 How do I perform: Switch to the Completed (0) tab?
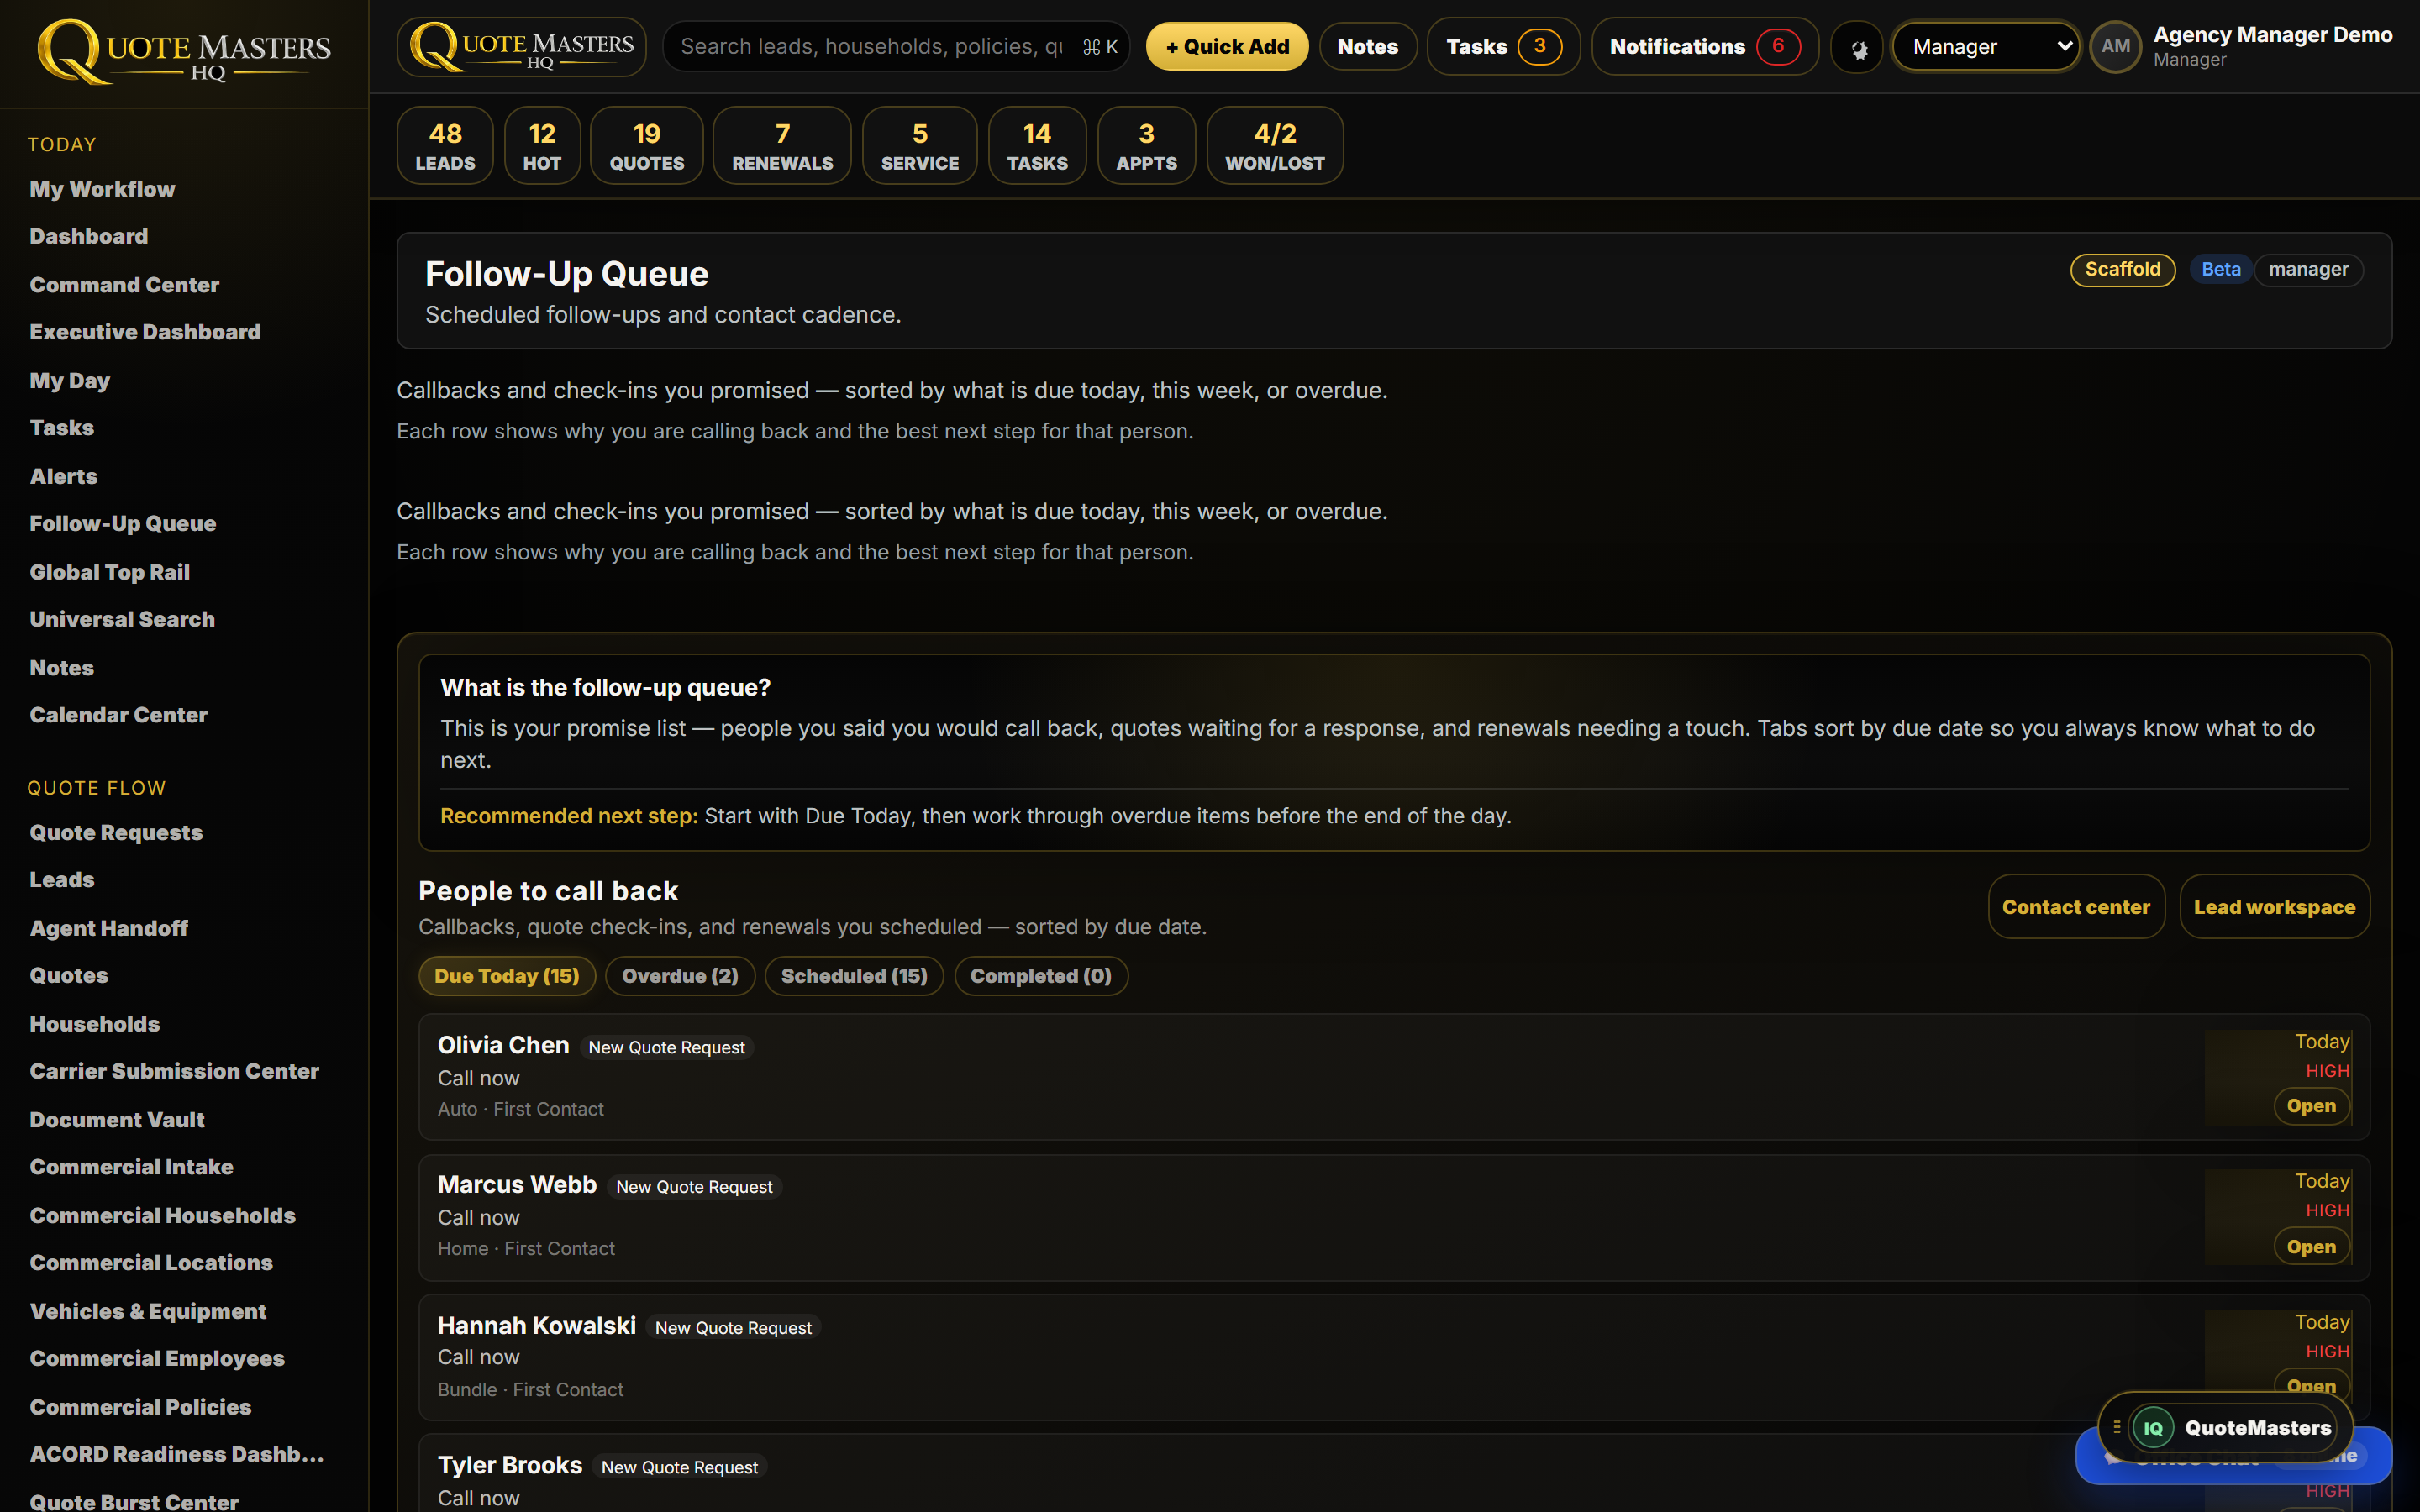[x=1041, y=976]
